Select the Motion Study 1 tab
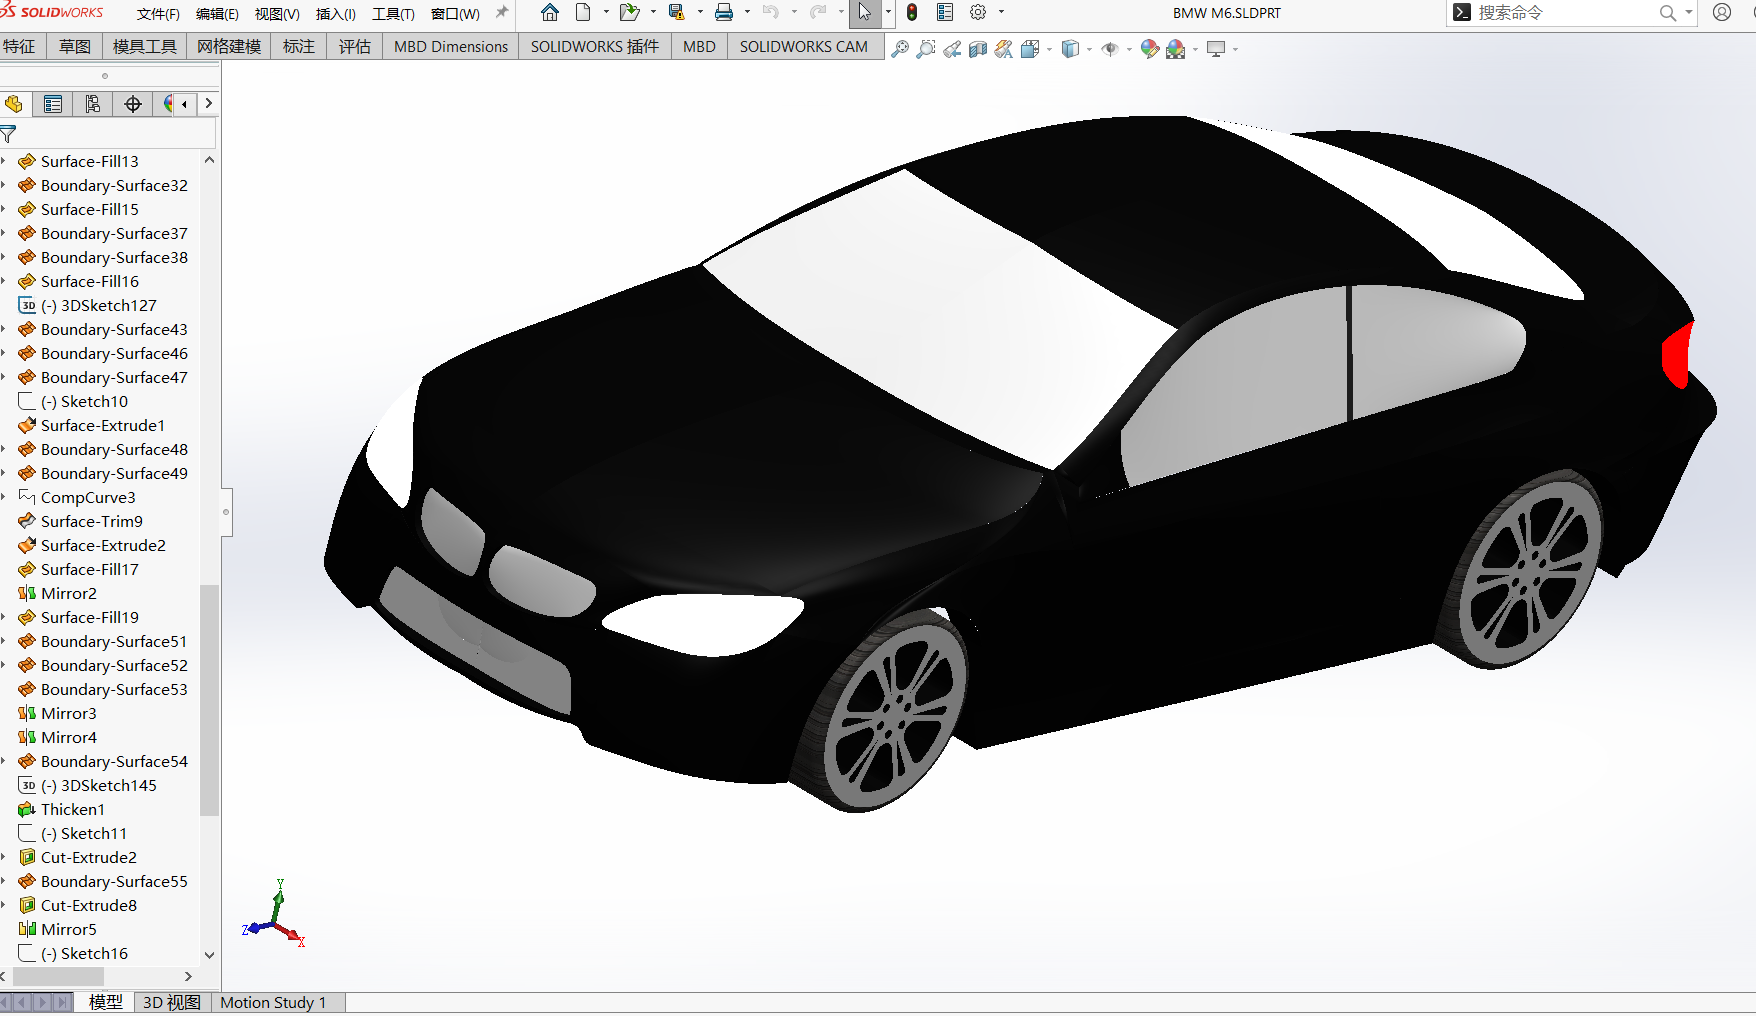Image resolution: width=1756 pixels, height=1016 pixels. tap(273, 1002)
